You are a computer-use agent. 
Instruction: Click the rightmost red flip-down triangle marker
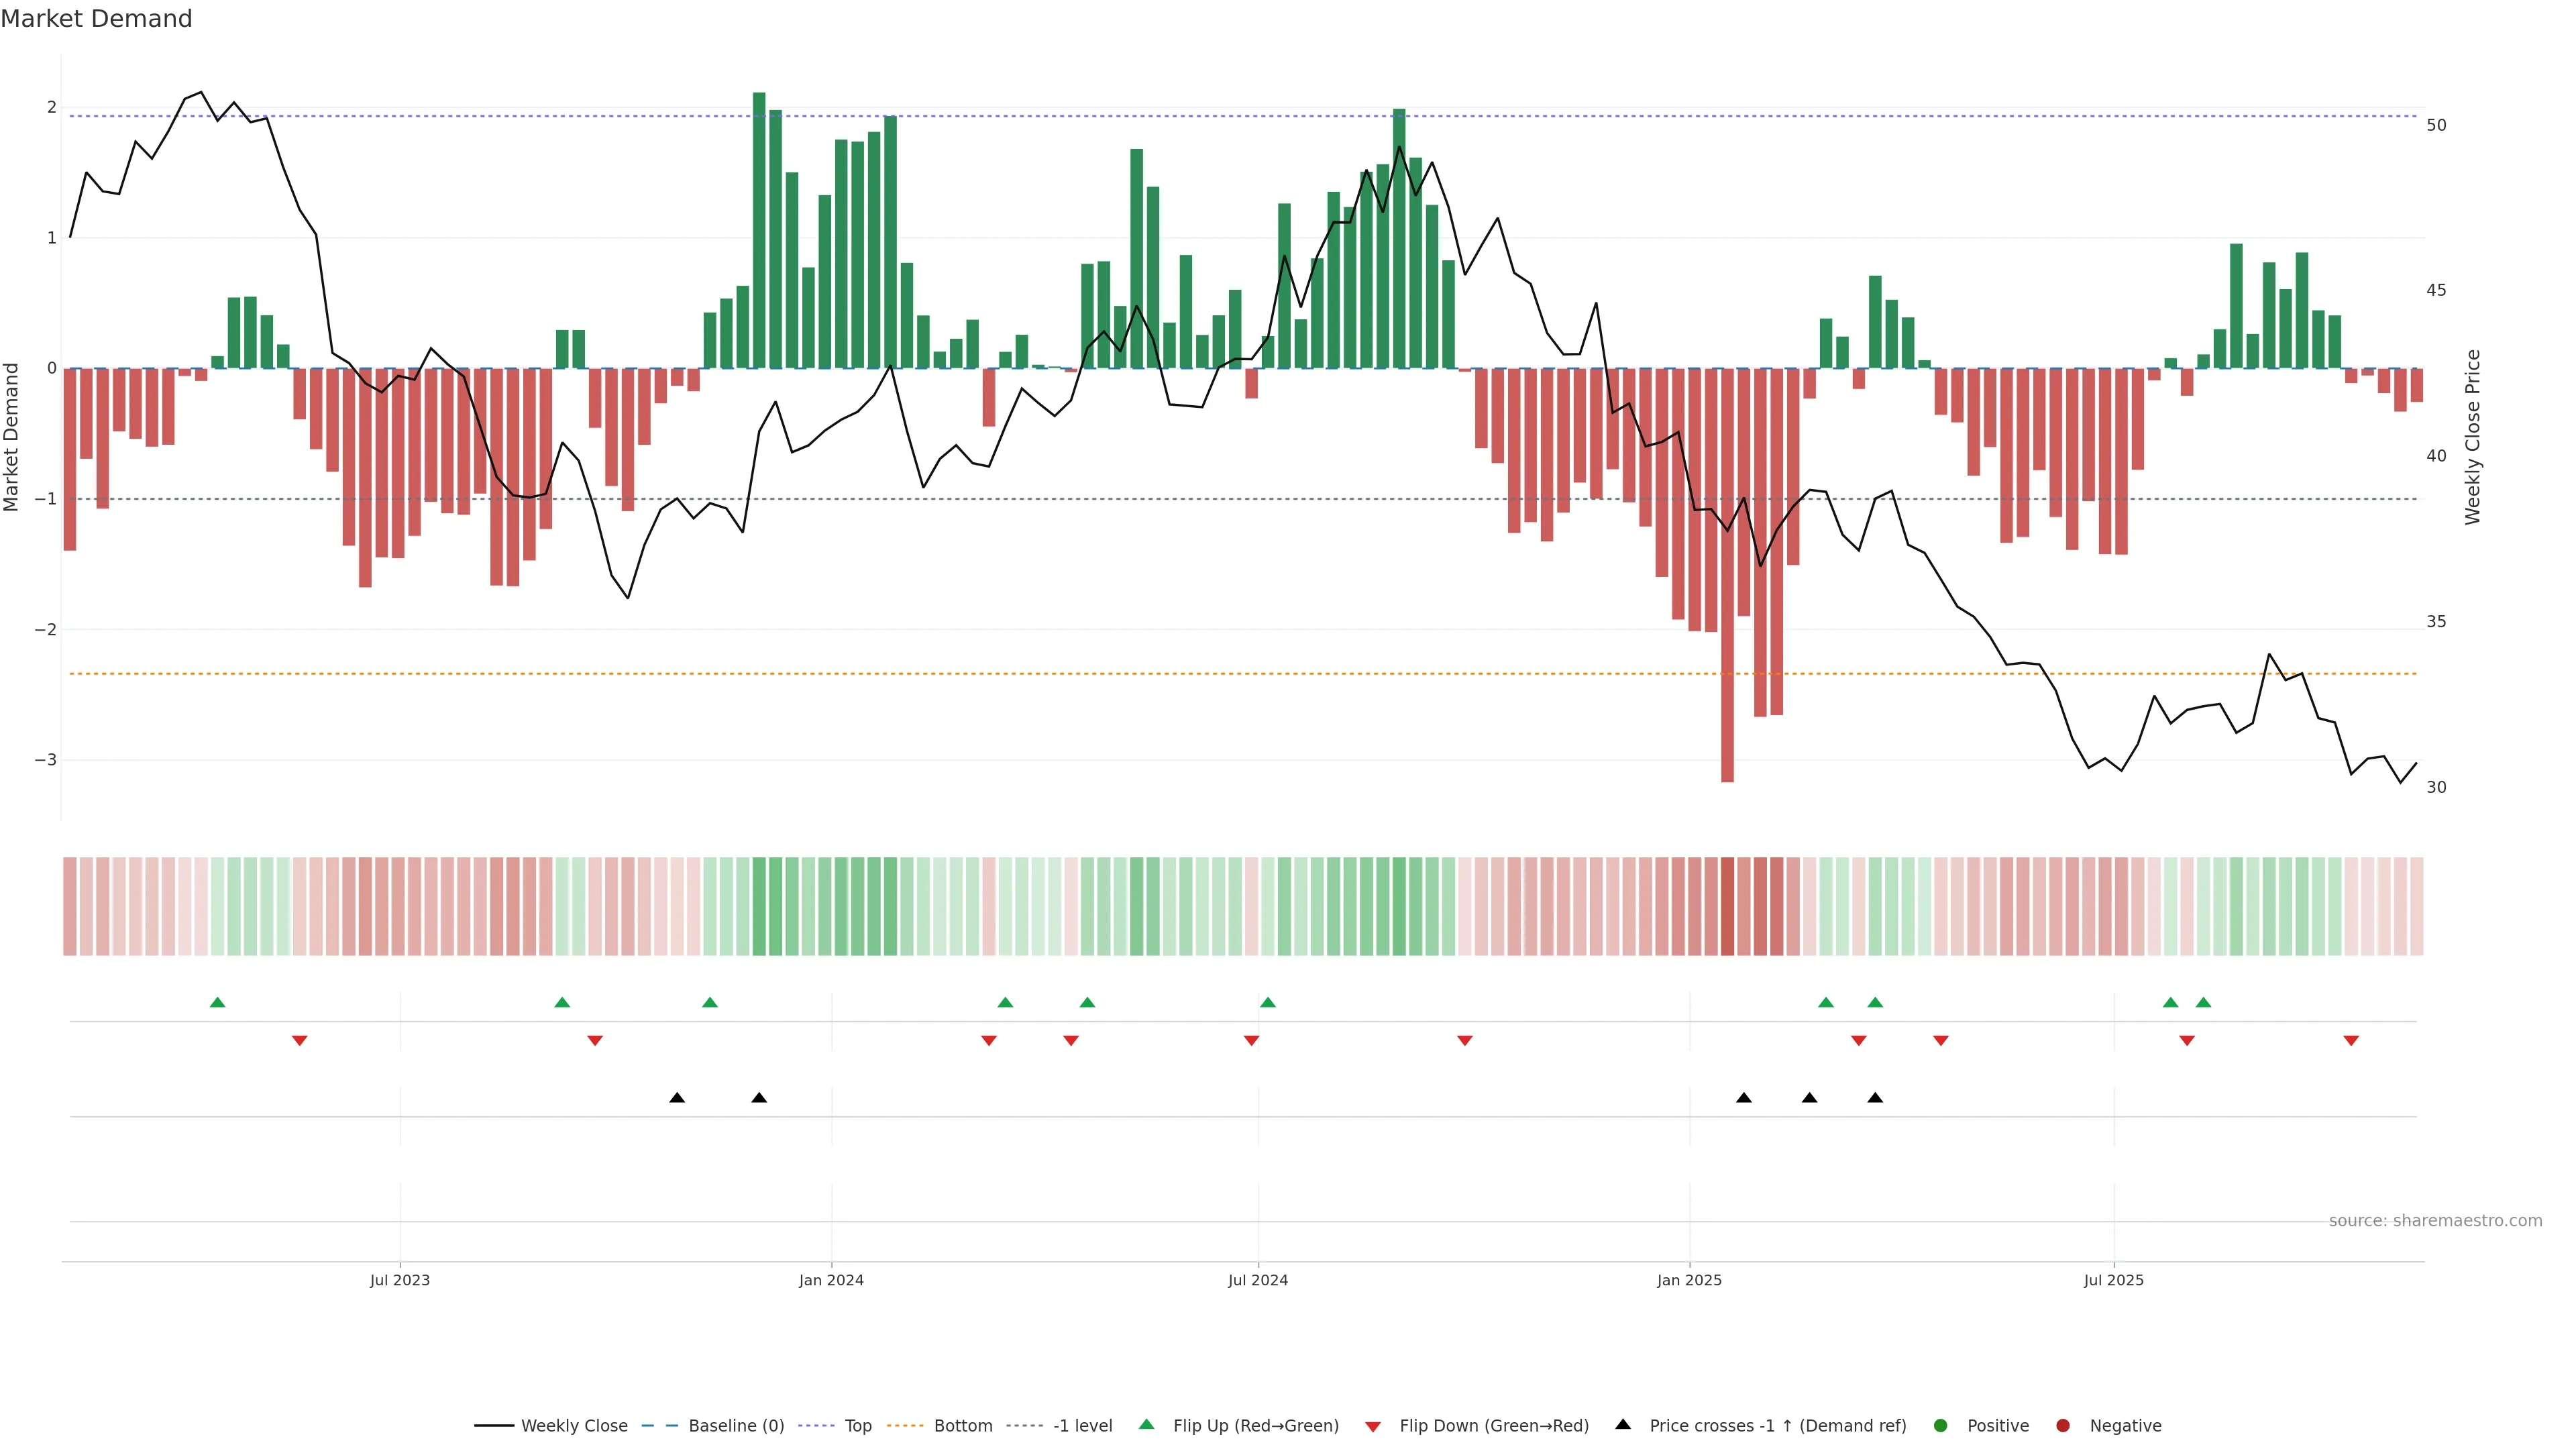pyautogui.click(x=2351, y=1041)
